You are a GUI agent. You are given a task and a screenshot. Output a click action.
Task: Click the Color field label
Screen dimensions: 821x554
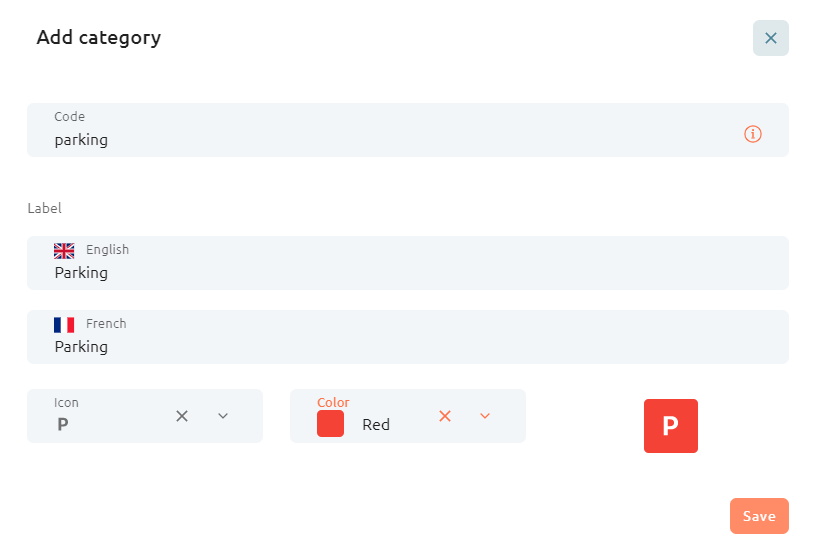click(x=333, y=402)
